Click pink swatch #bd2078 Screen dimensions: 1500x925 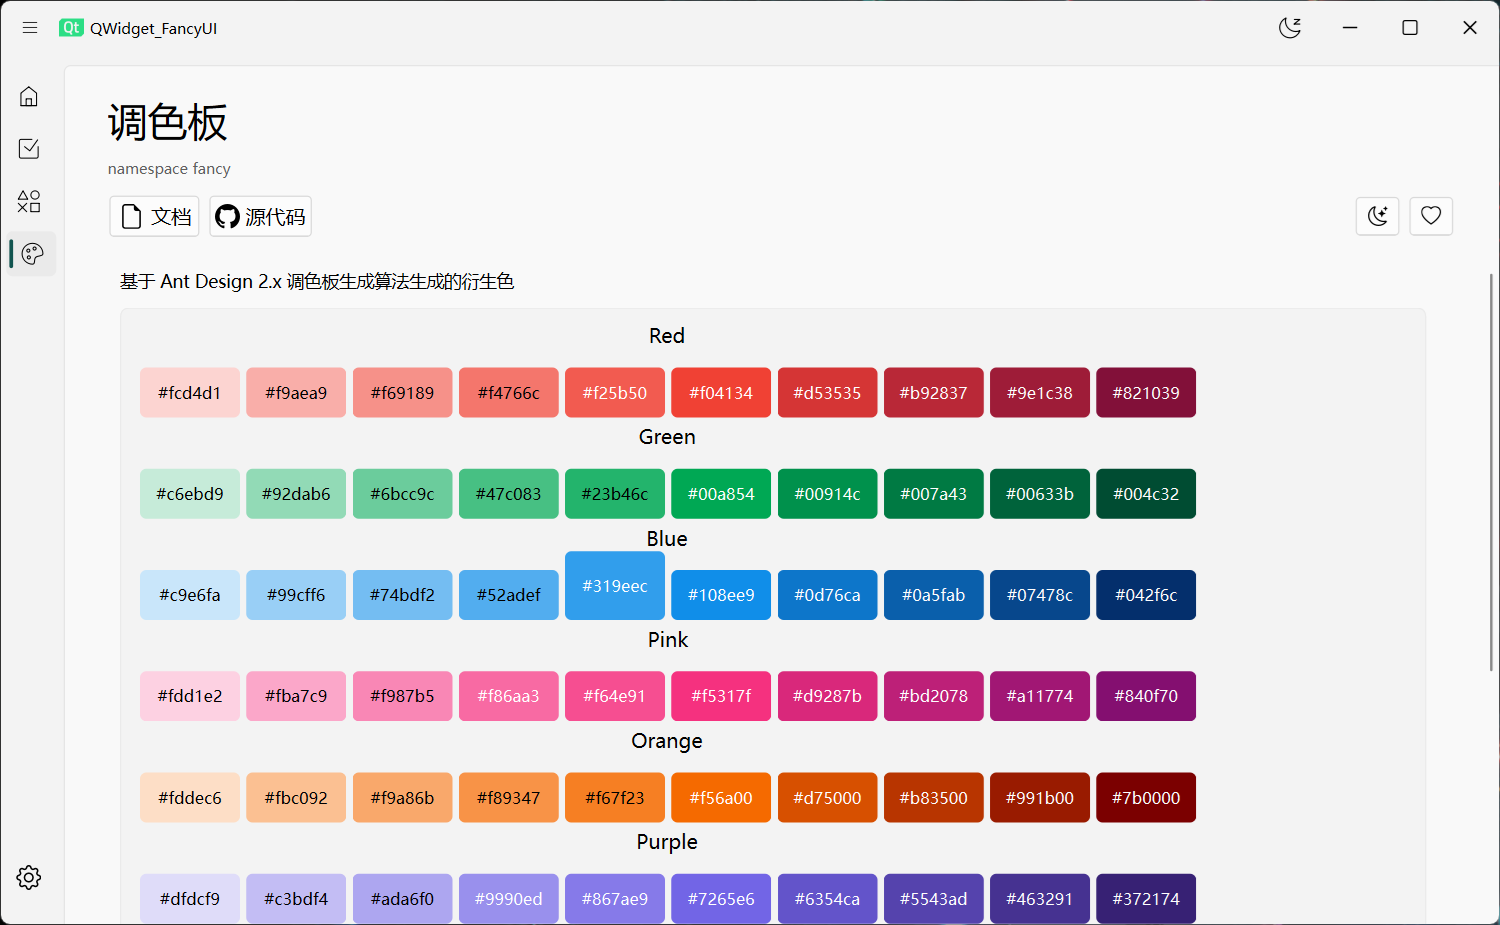coord(934,696)
